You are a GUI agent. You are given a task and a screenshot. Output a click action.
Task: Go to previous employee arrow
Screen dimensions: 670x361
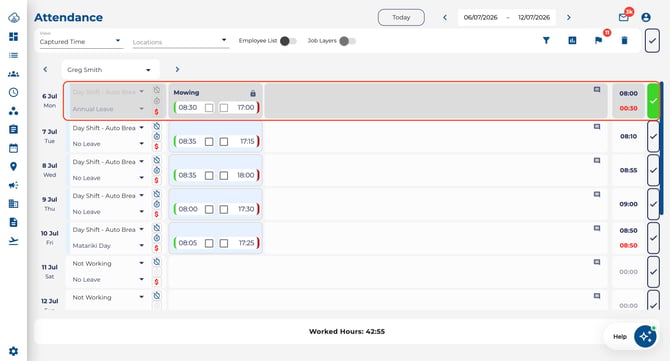(x=45, y=69)
